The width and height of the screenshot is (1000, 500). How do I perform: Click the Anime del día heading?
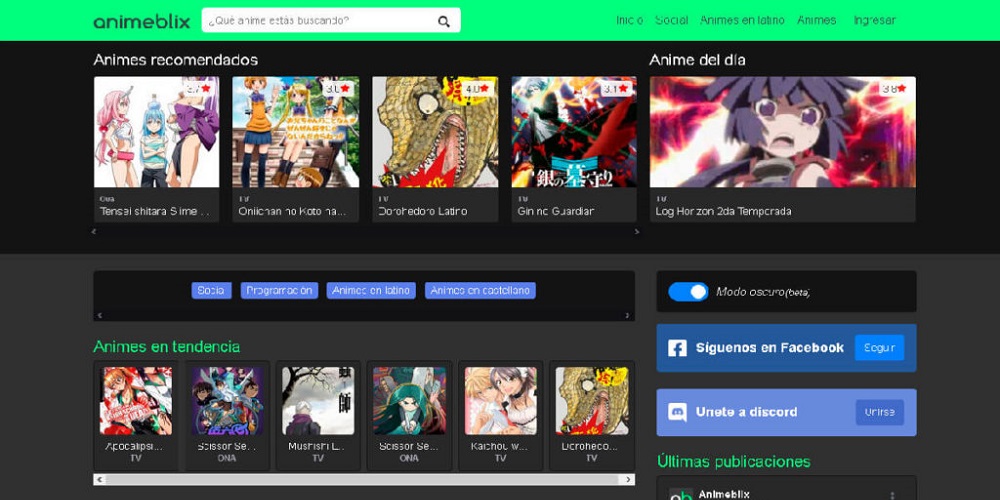[x=697, y=60]
